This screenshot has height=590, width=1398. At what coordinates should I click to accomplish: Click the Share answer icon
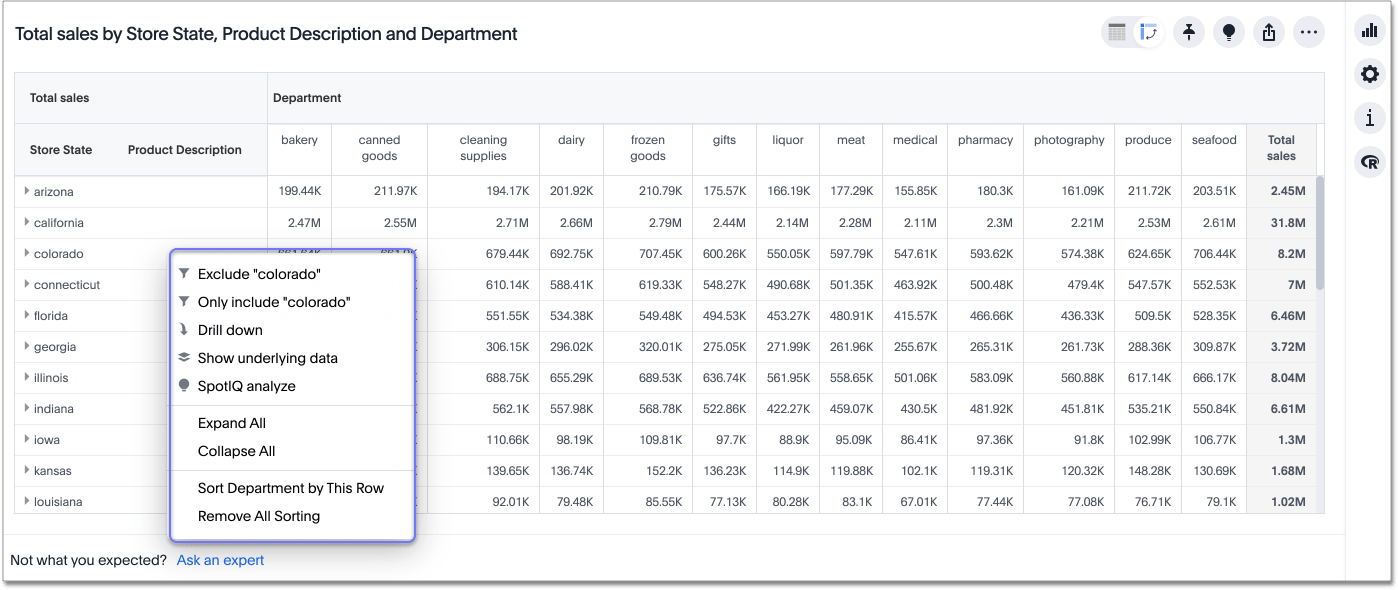tap(1269, 32)
